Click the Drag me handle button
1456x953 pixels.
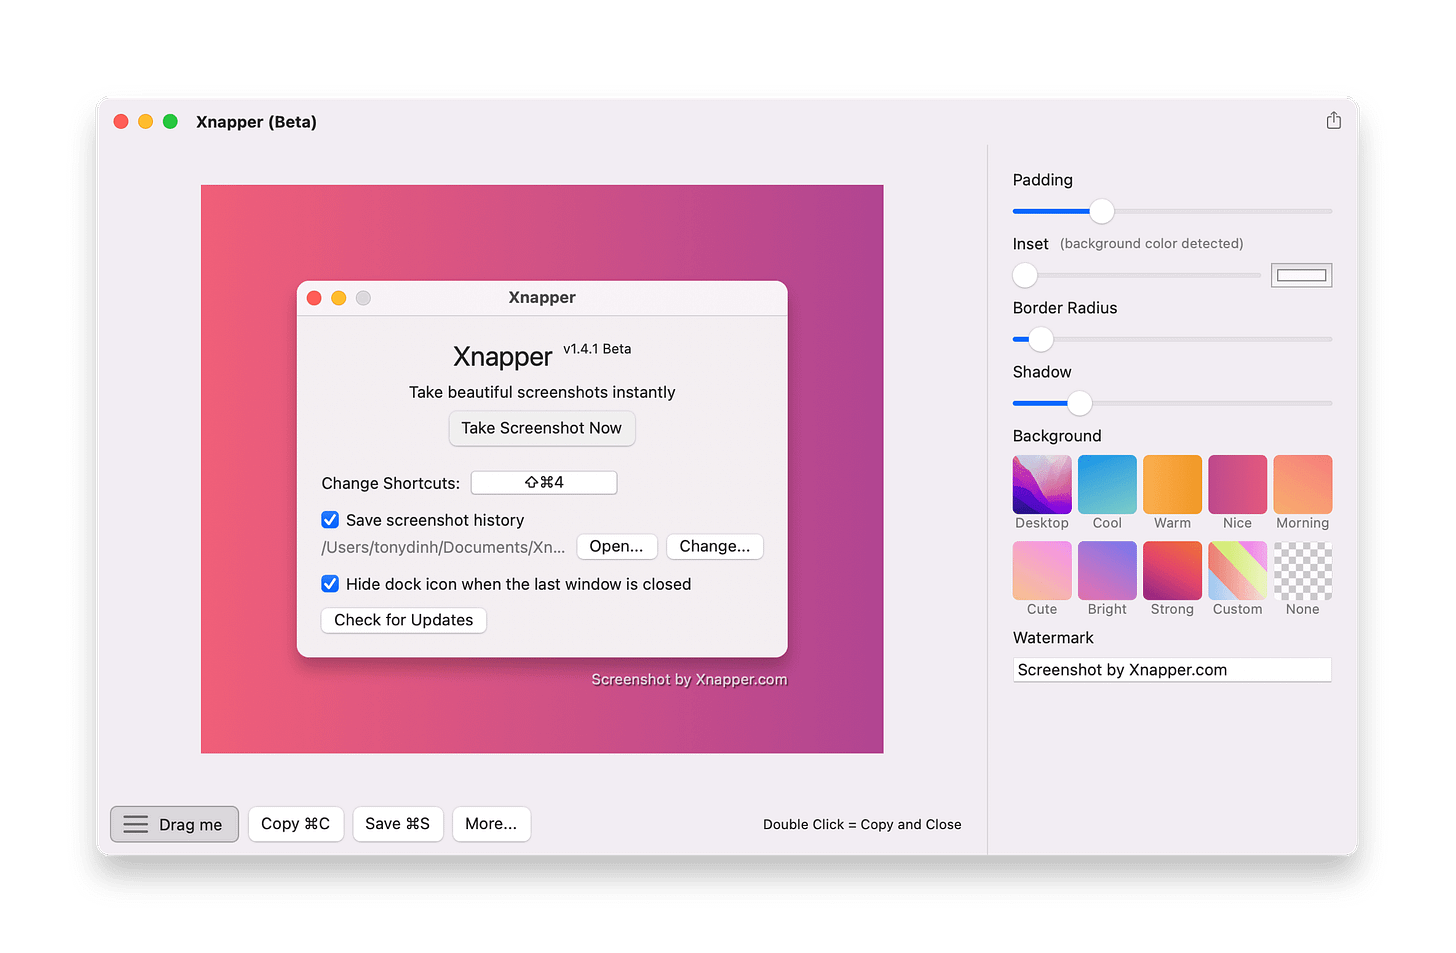point(174,824)
